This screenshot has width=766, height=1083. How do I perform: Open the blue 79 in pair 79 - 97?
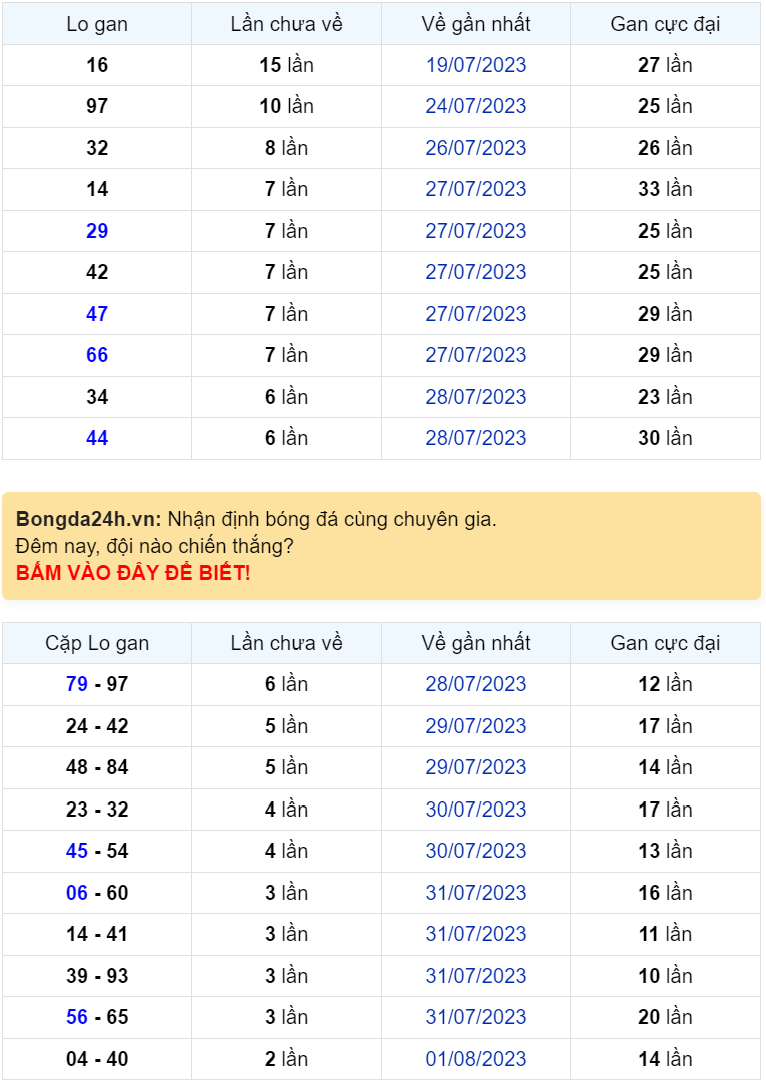click(x=77, y=684)
